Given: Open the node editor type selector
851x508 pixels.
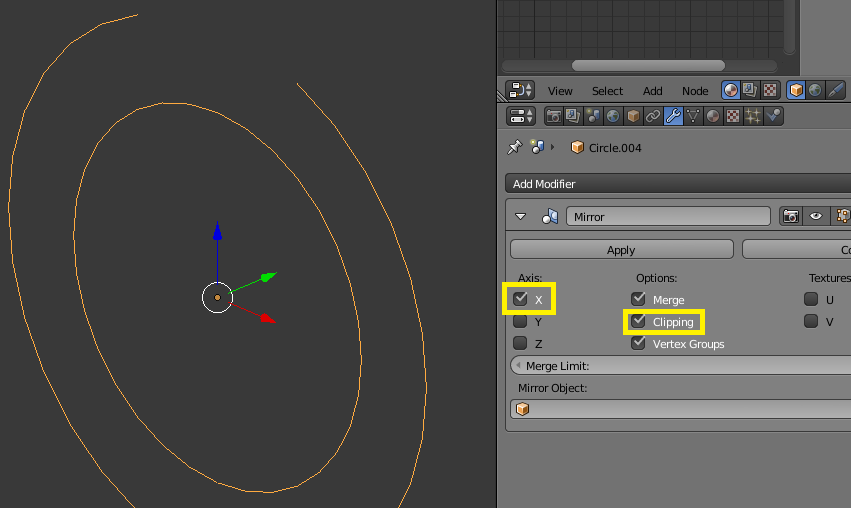Looking at the screenshot, I should [x=520, y=90].
